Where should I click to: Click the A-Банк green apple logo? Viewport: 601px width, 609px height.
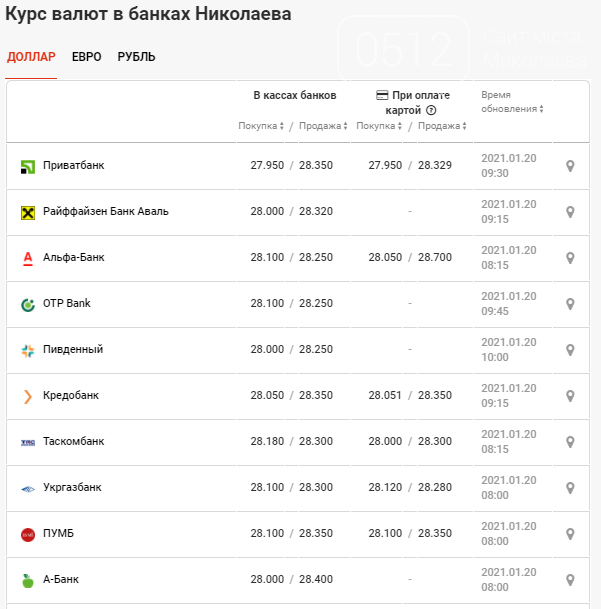(28, 580)
